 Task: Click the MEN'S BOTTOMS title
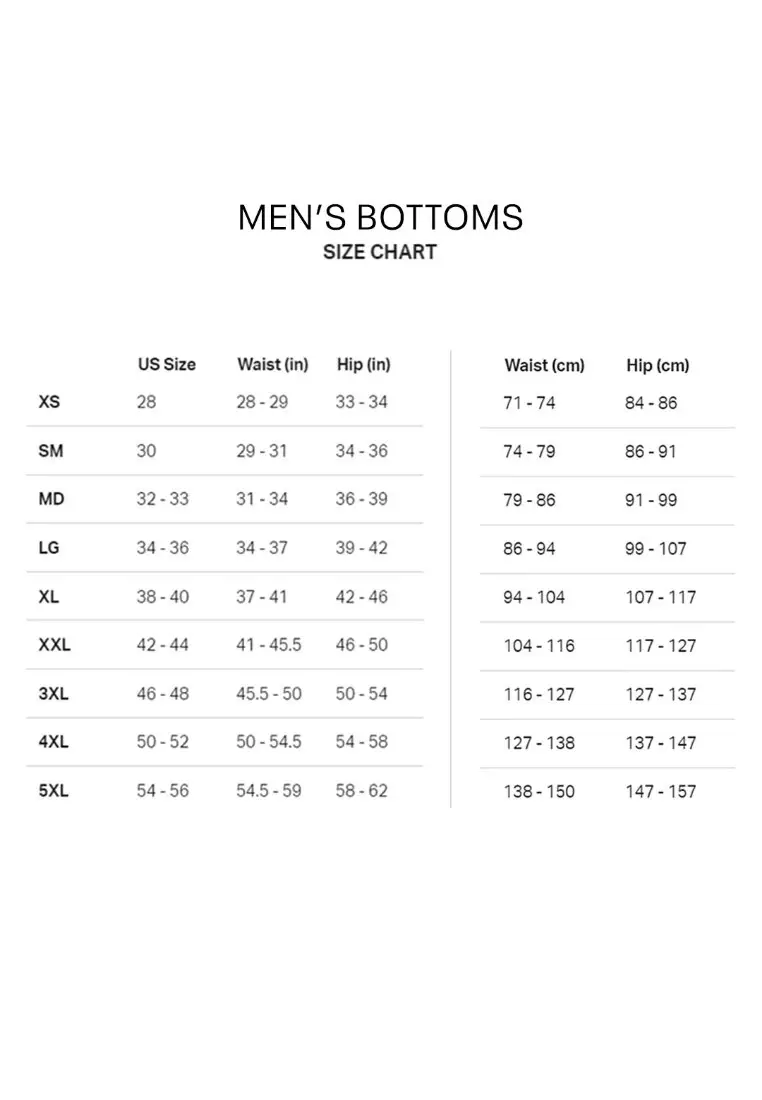coord(380,217)
